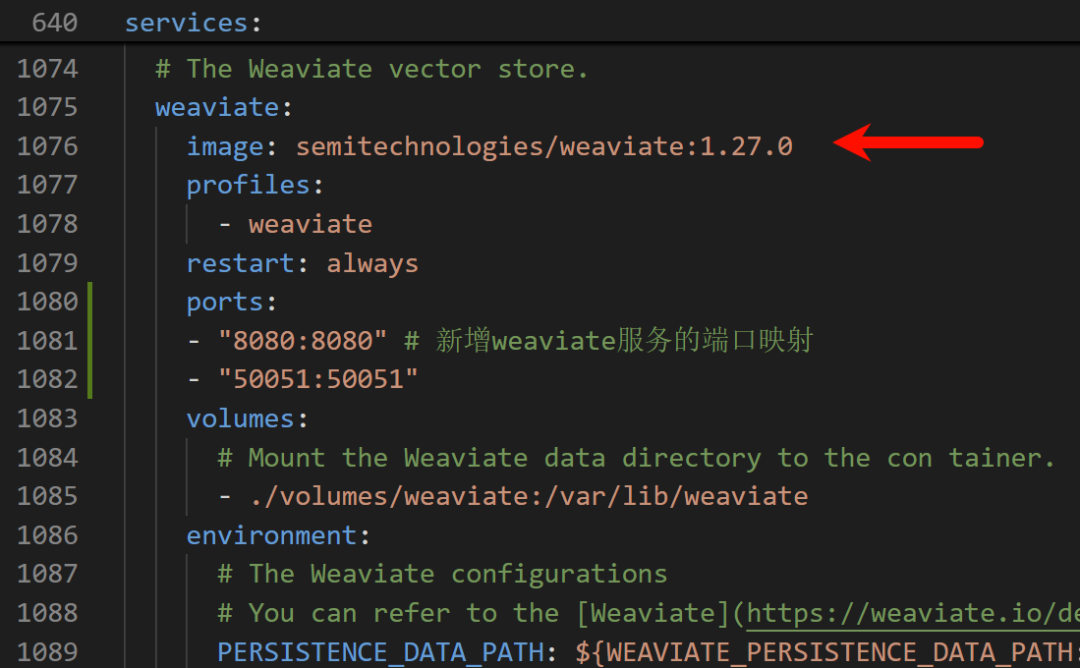
Task: Select the "8080:8080" port mapping
Action: (302, 340)
